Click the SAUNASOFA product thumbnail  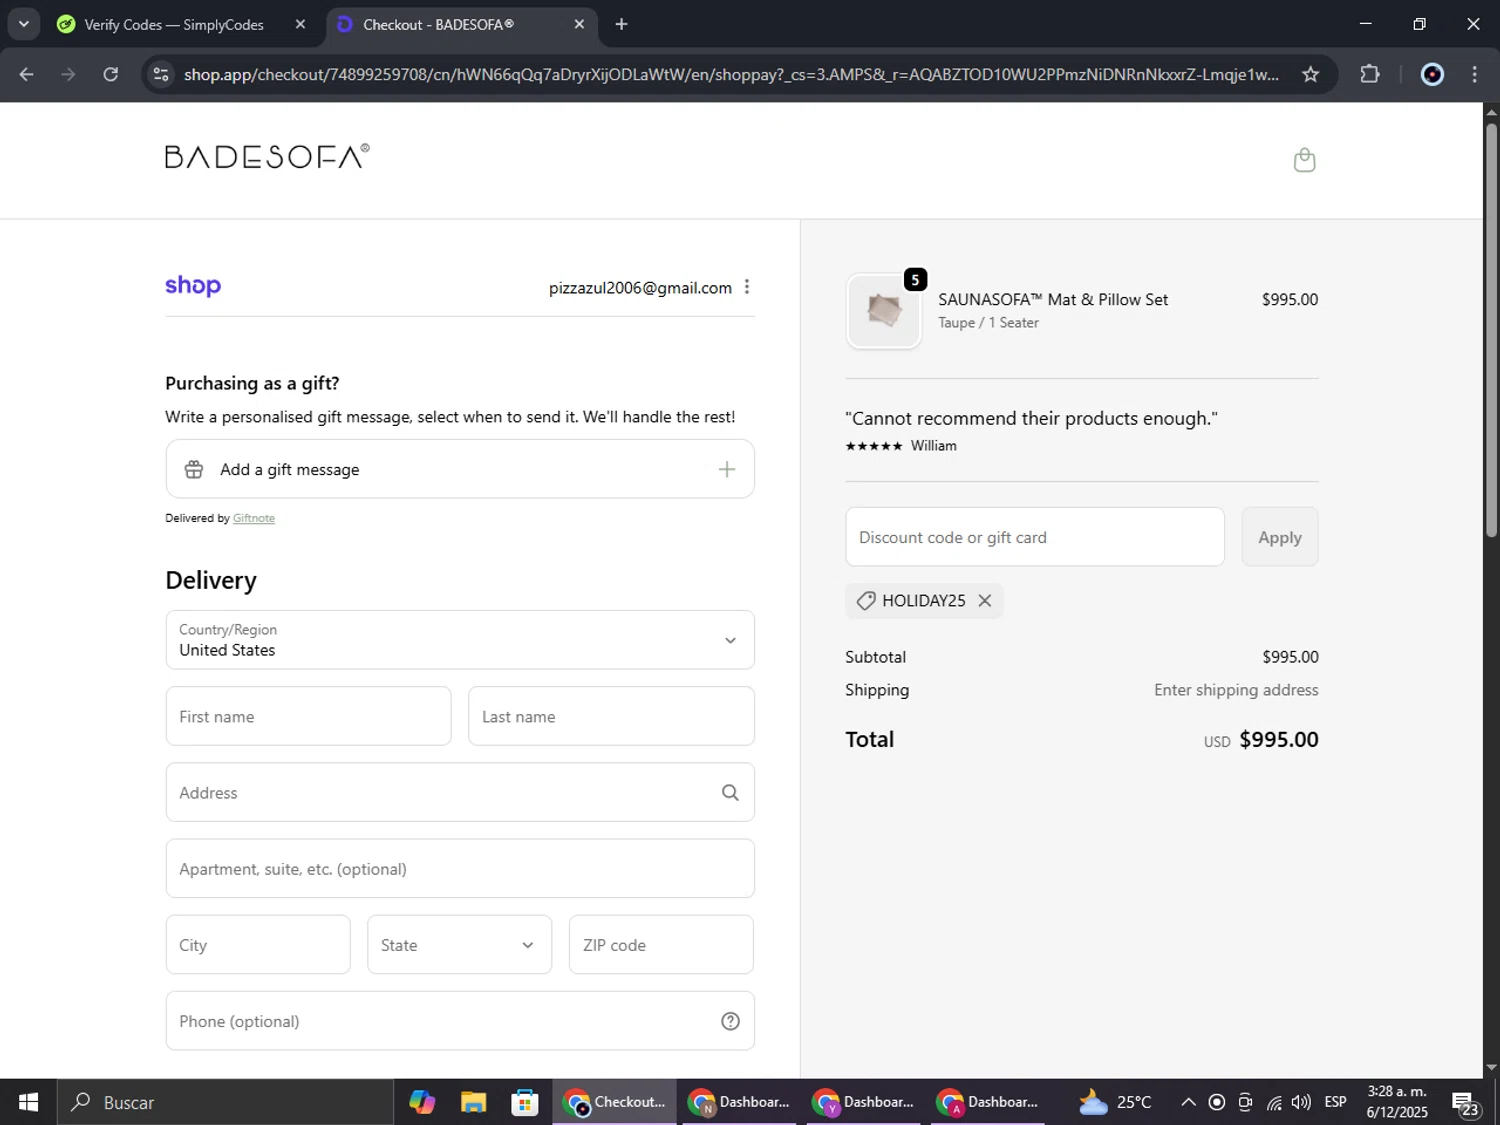coord(884,311)
